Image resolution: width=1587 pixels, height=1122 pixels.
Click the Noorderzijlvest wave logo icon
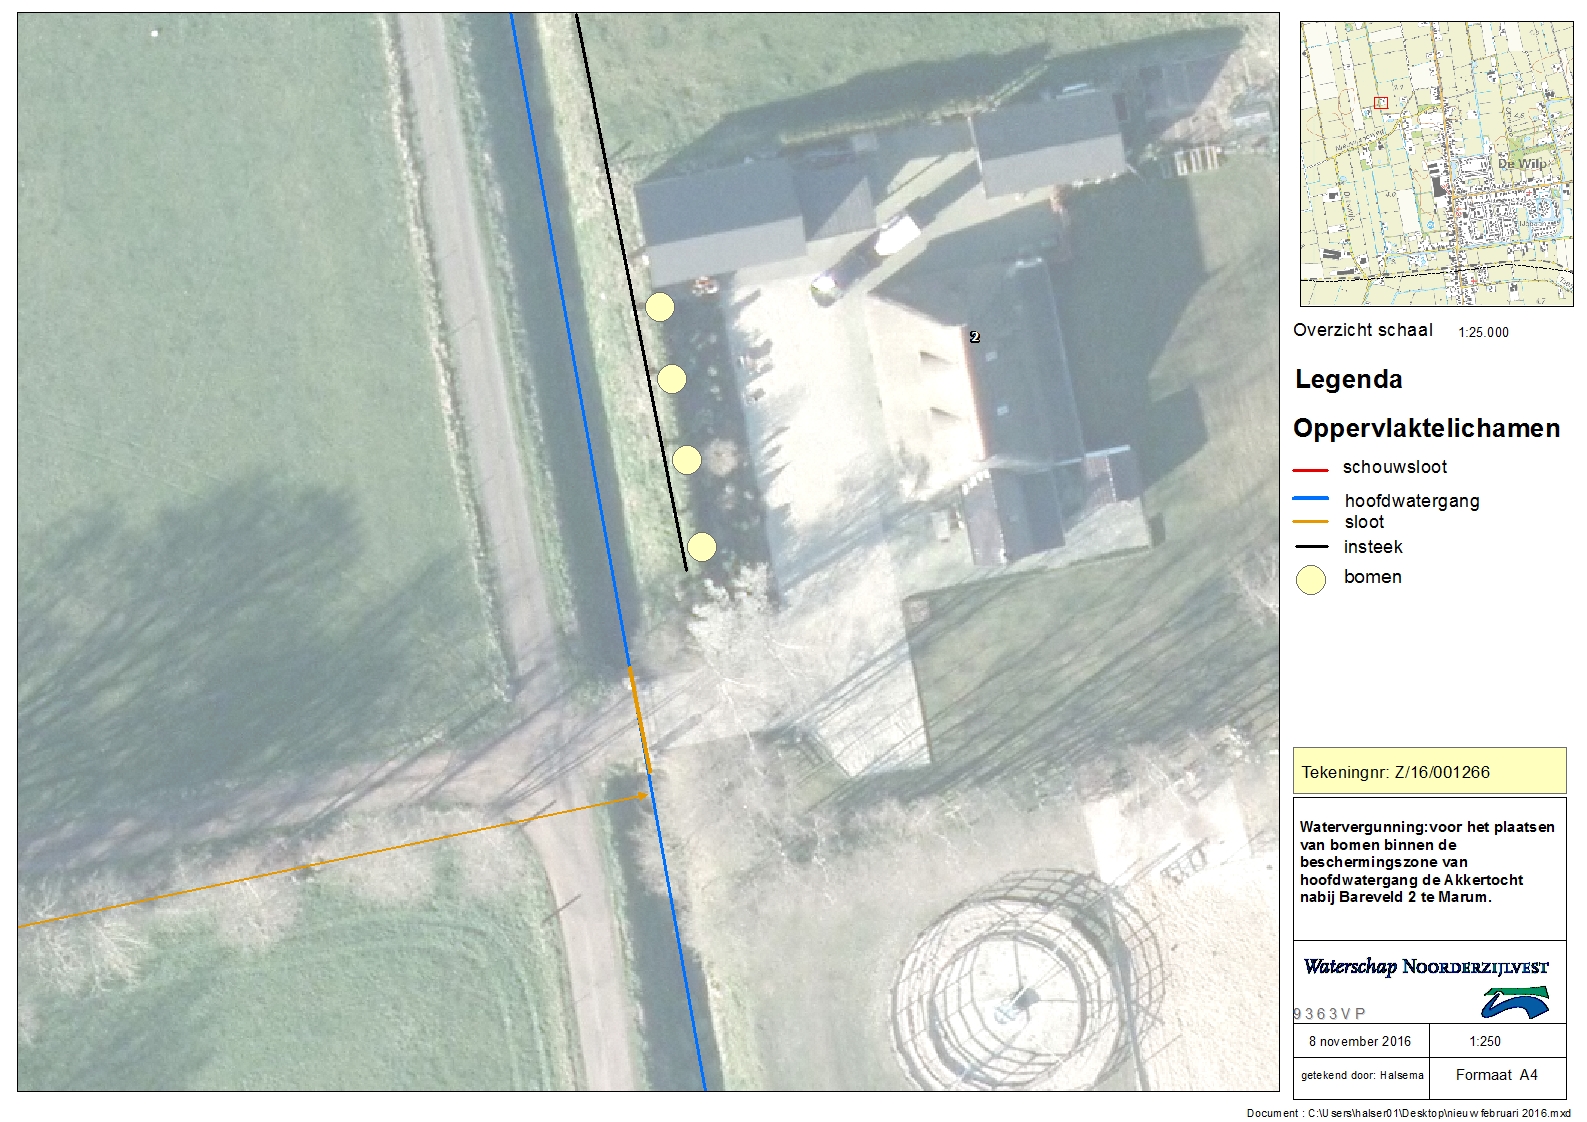point(1515,1002)
